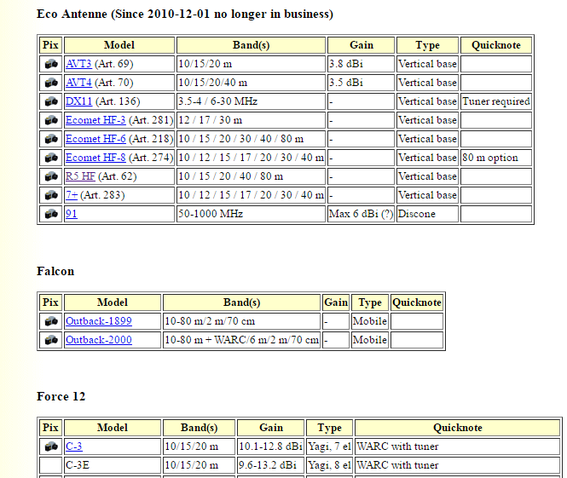Screen dimensions: 567x478
Task: Open the camera icon for Ecomet HF-6
Action: click(x=51, y=139)
